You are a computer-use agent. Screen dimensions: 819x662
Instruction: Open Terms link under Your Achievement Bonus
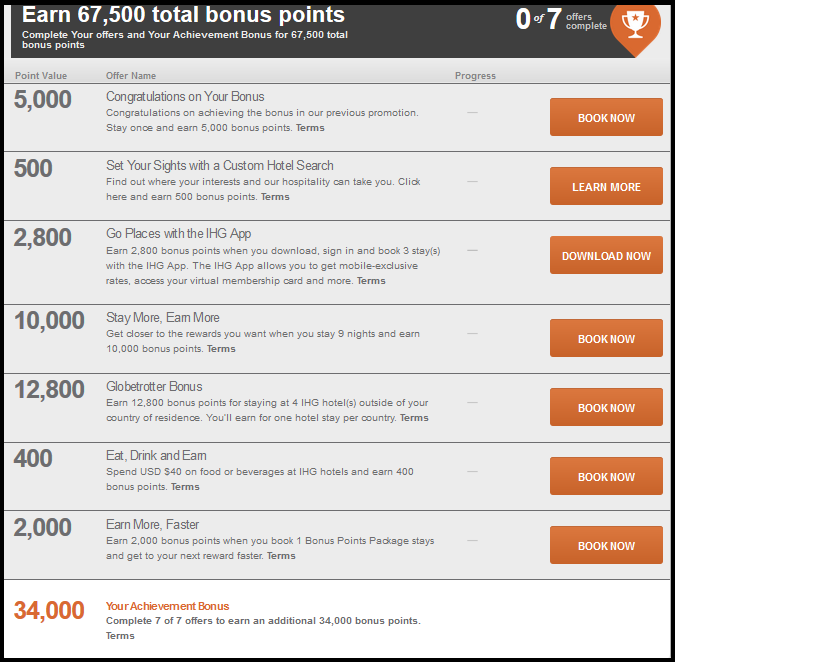(x=120, y=636)
